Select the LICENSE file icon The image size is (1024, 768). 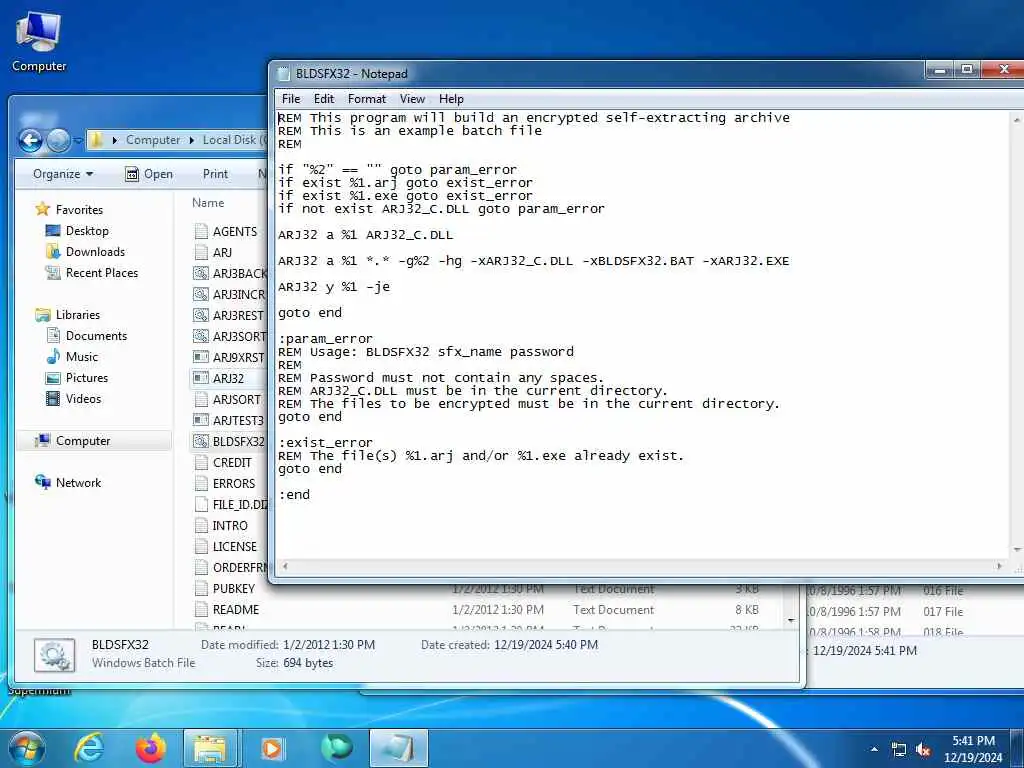[201, 547]
